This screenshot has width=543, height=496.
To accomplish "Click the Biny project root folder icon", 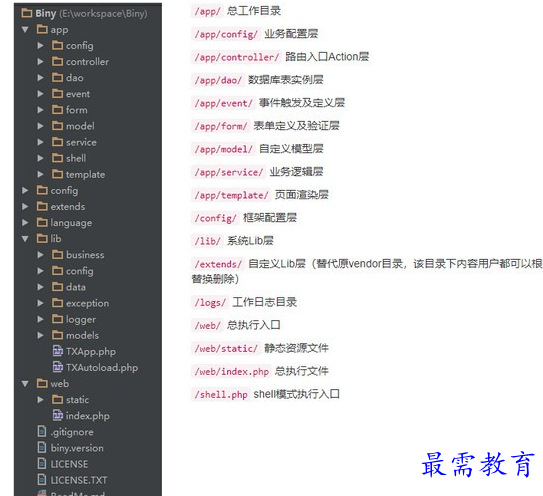I will (x=27, y=13).
